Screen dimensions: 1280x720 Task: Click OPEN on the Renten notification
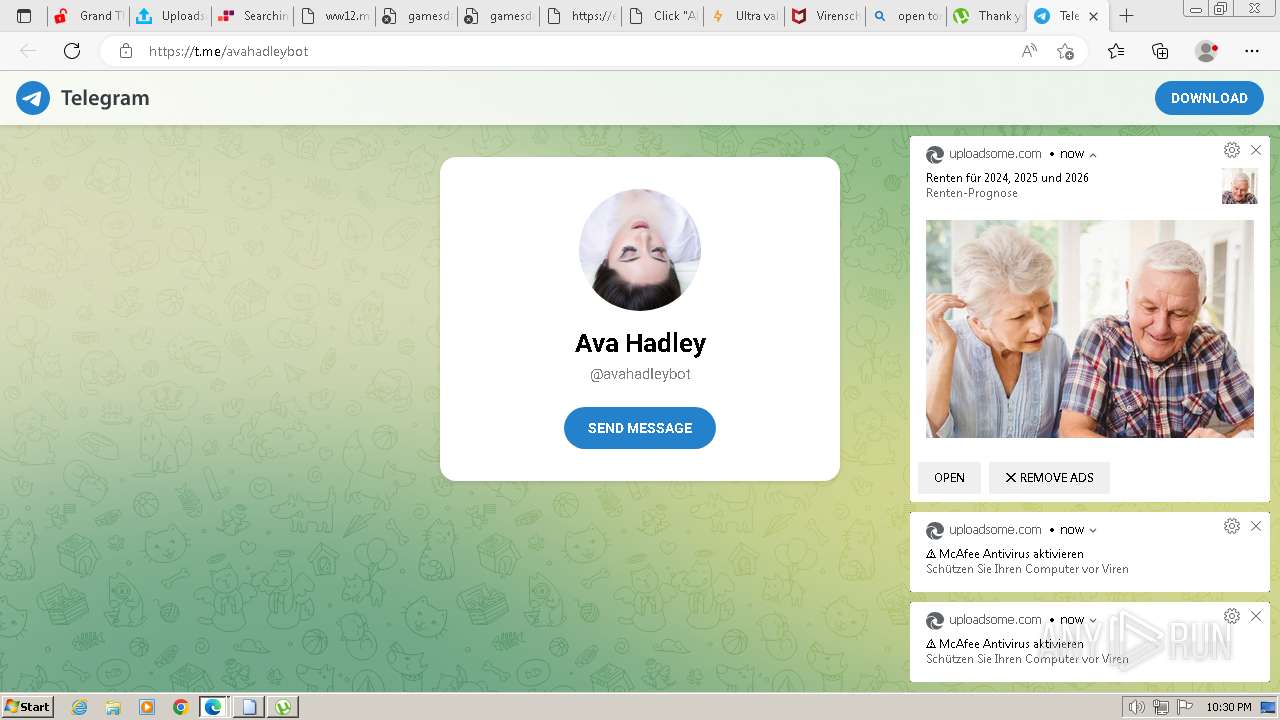(x=949, y=477)
